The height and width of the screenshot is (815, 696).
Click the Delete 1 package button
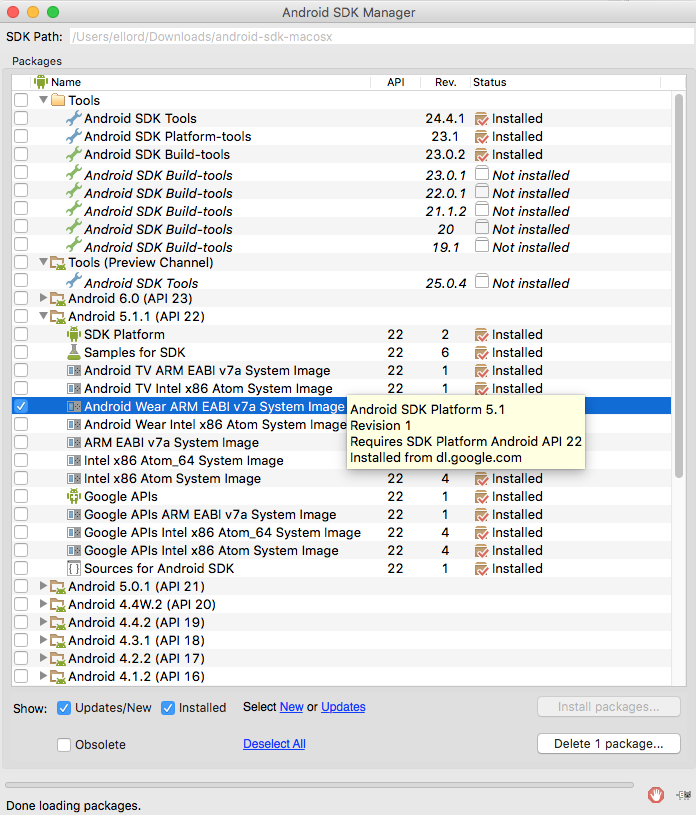(609, 744)
